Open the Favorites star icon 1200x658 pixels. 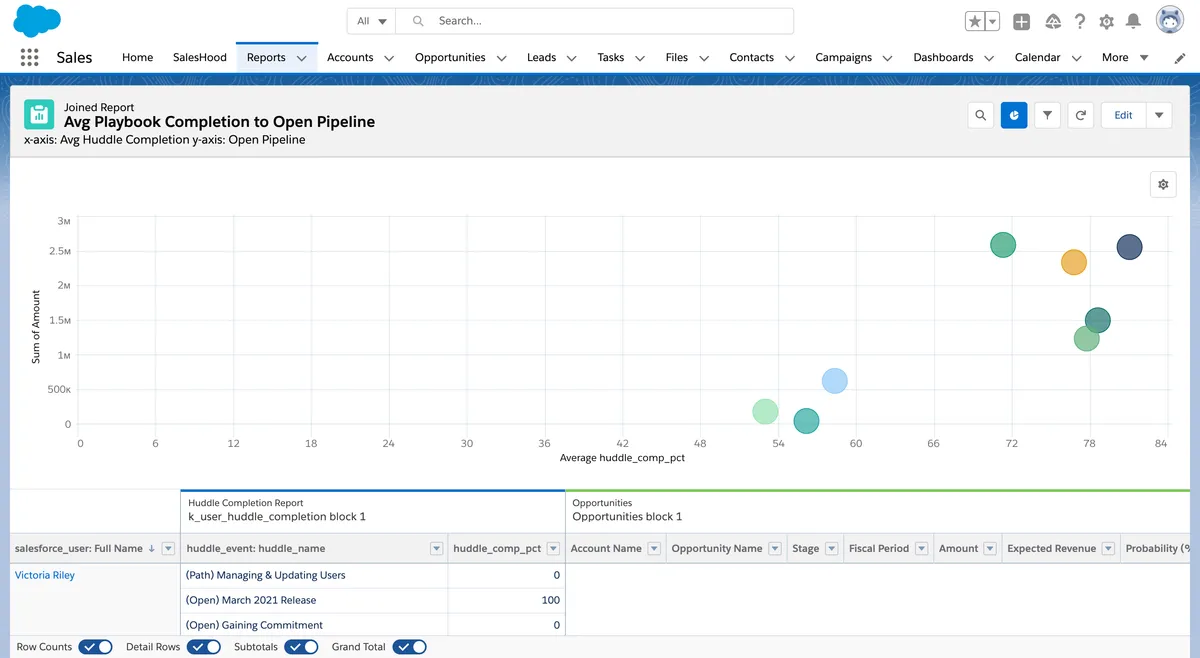pos(975,21)
